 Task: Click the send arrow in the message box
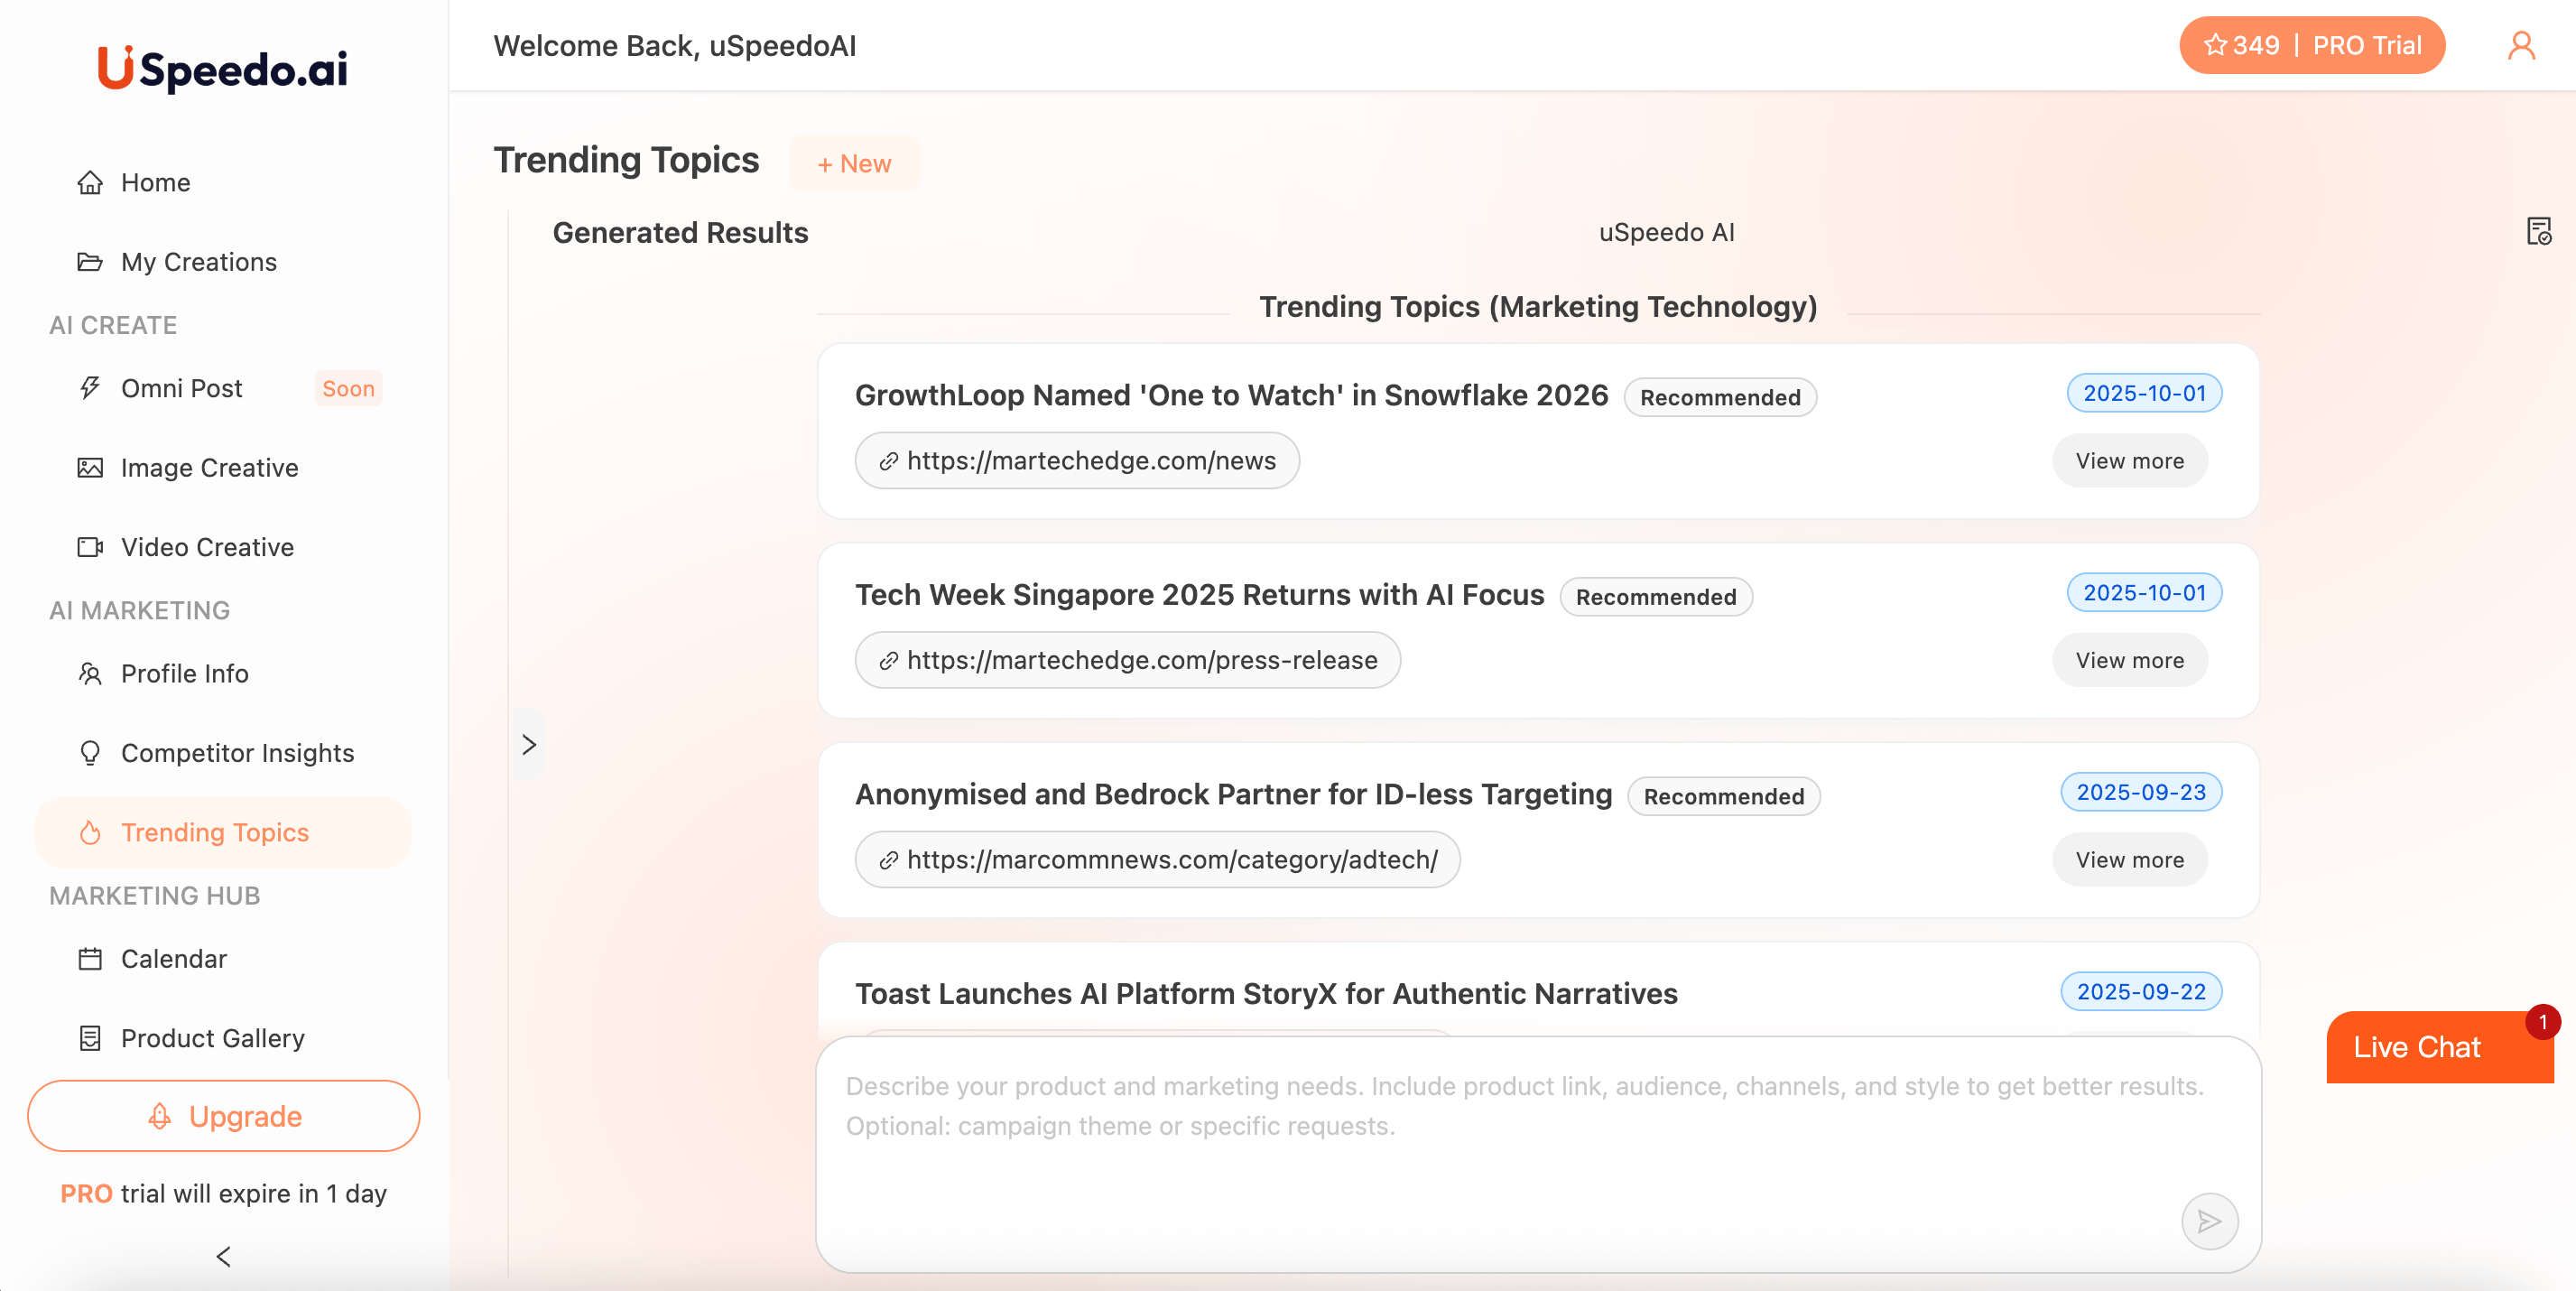2211,1221
